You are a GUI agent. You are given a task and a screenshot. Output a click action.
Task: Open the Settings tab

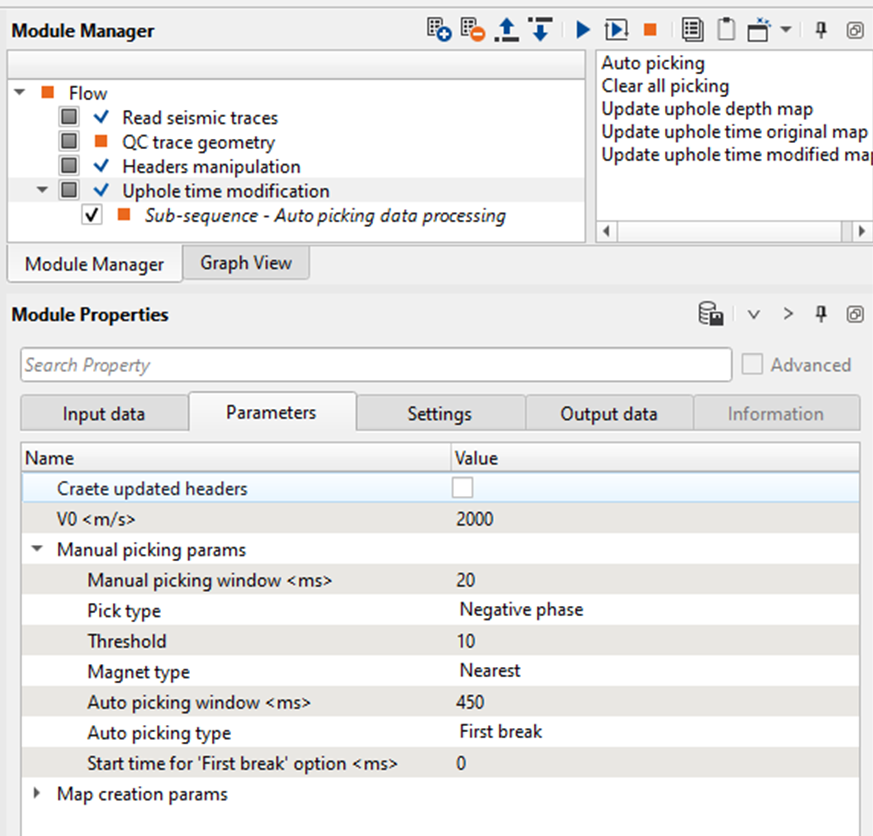pos(439,413)
